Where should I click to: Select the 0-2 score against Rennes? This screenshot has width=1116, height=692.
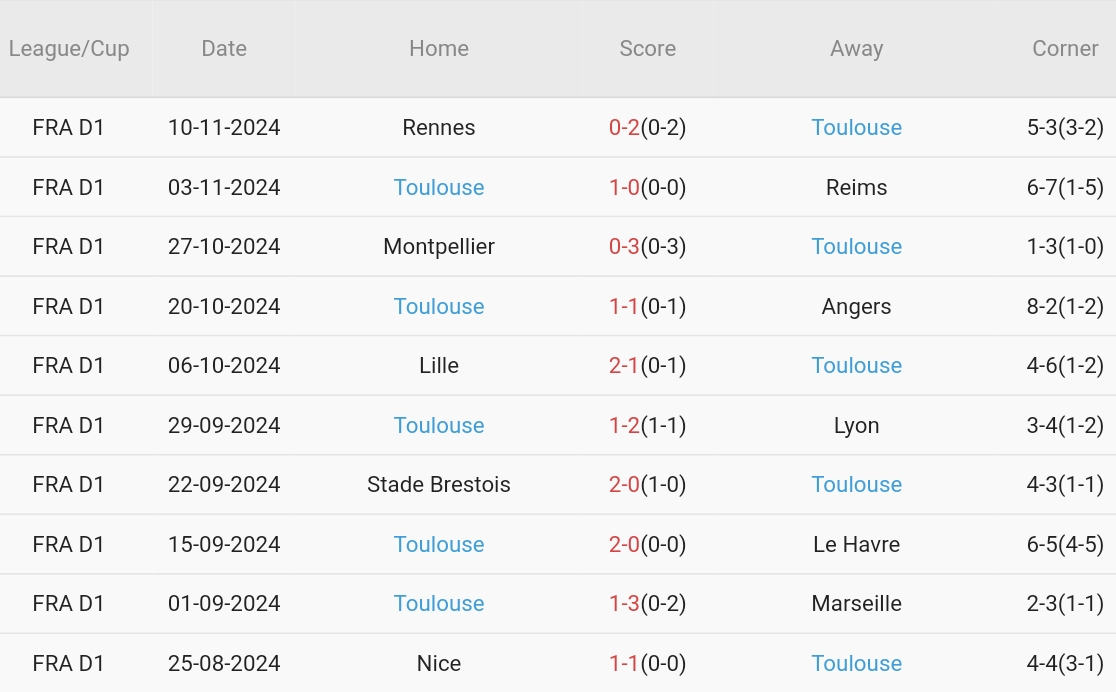624,127
